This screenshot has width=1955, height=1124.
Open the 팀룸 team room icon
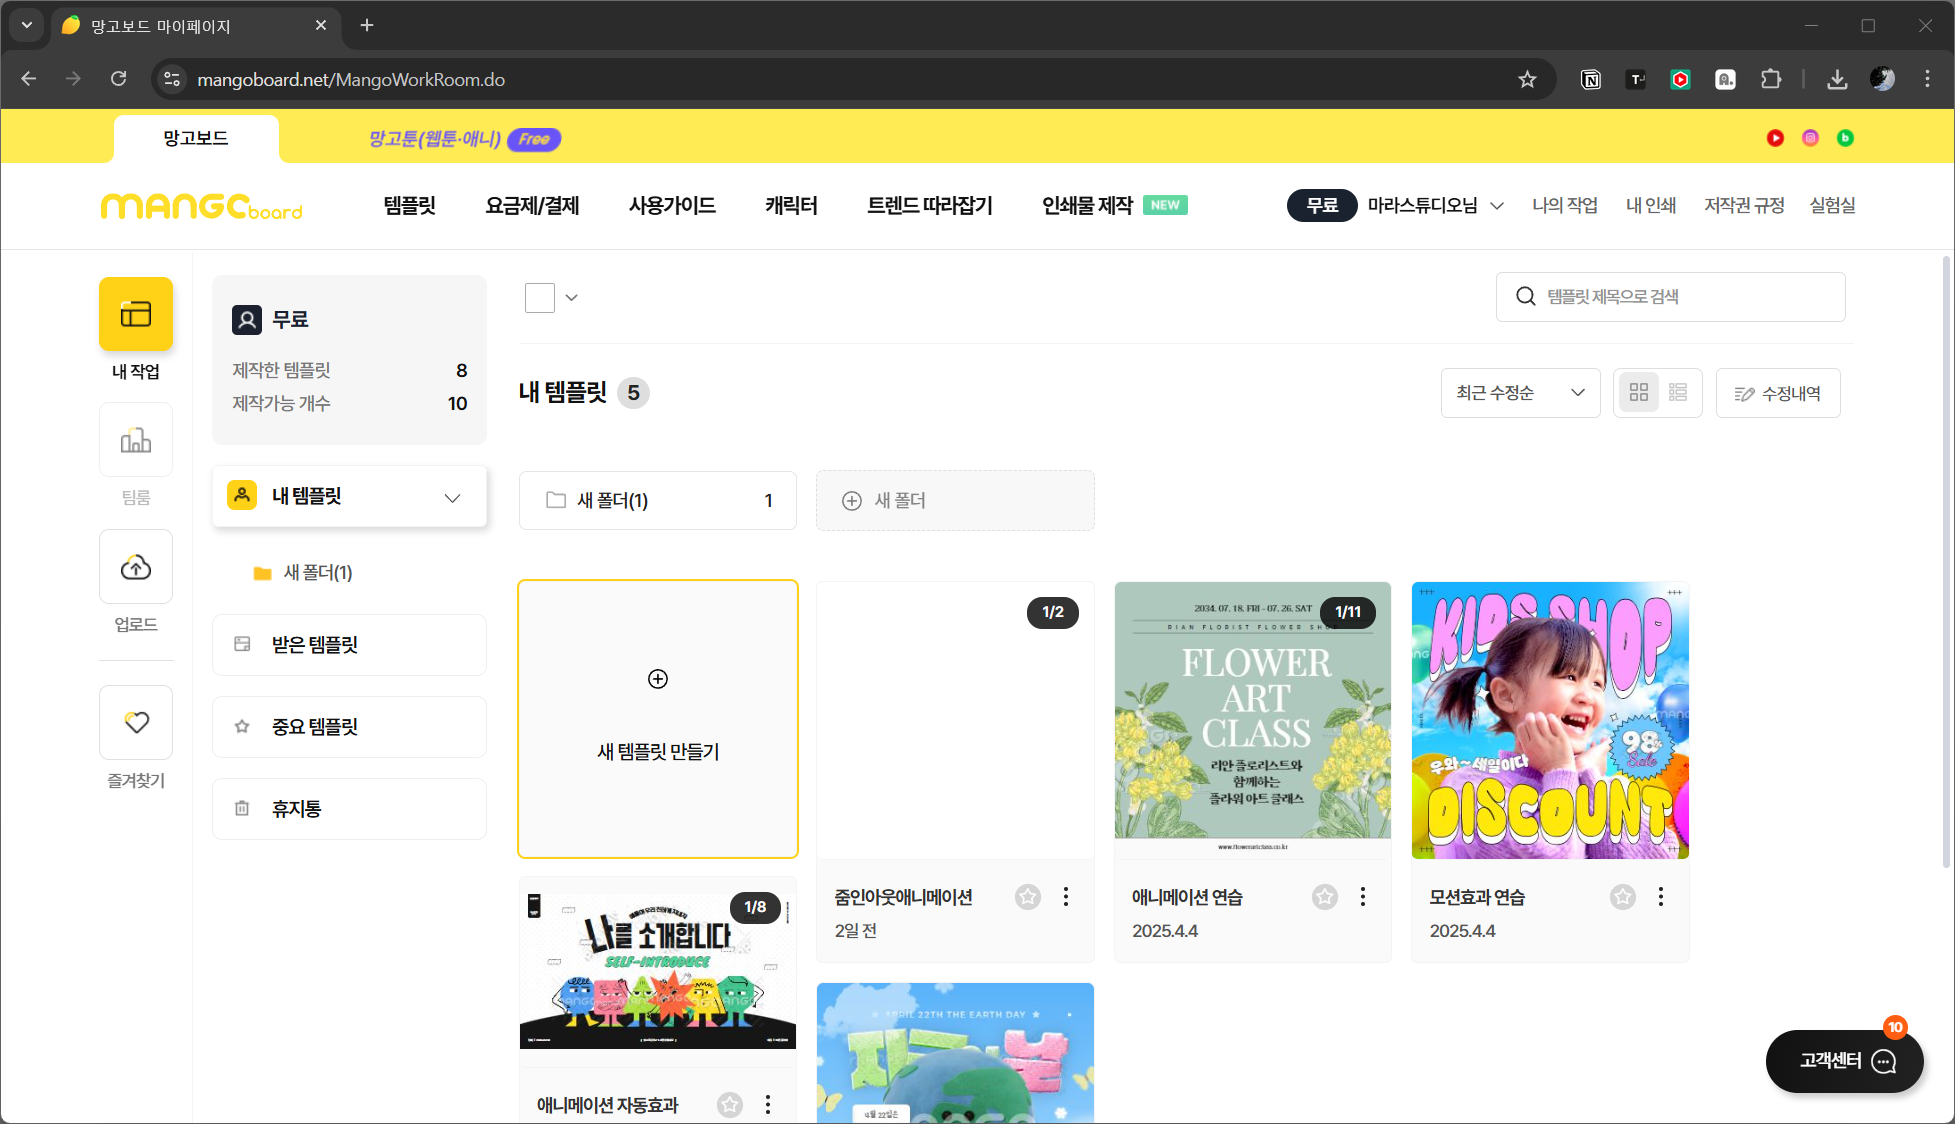pyautogui.click(x=136, y=440)
